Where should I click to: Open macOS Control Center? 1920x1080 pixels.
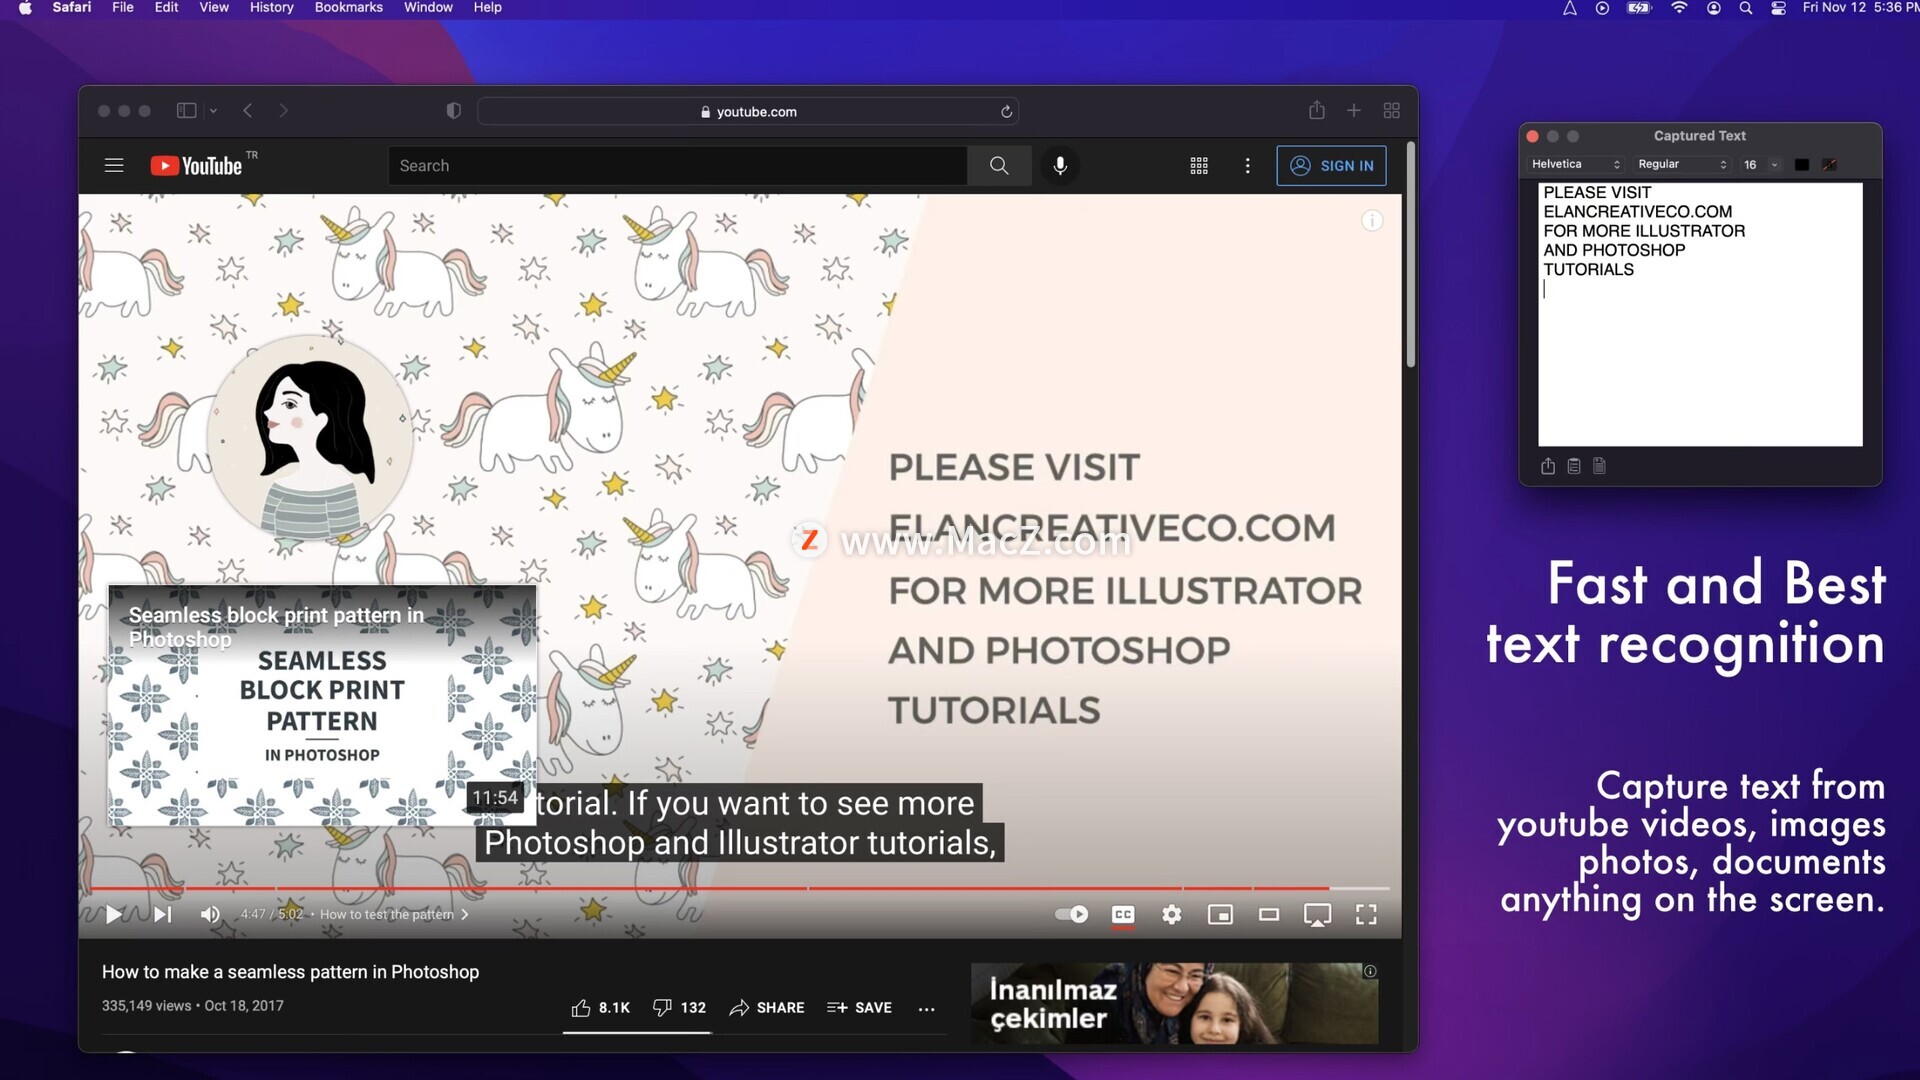pyautogui.click(x=1779, y=8)
